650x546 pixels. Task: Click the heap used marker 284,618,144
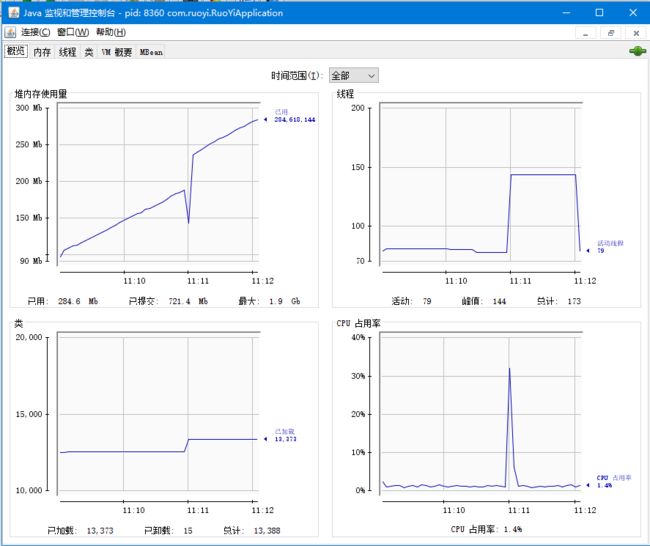coord(294,119)
